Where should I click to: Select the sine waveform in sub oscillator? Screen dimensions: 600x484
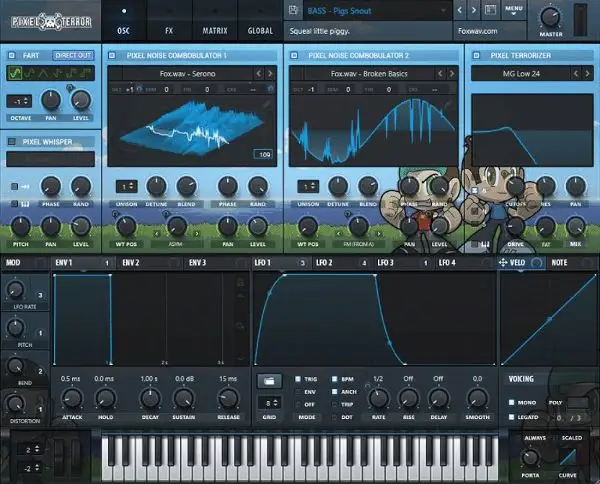coord(13,73)
